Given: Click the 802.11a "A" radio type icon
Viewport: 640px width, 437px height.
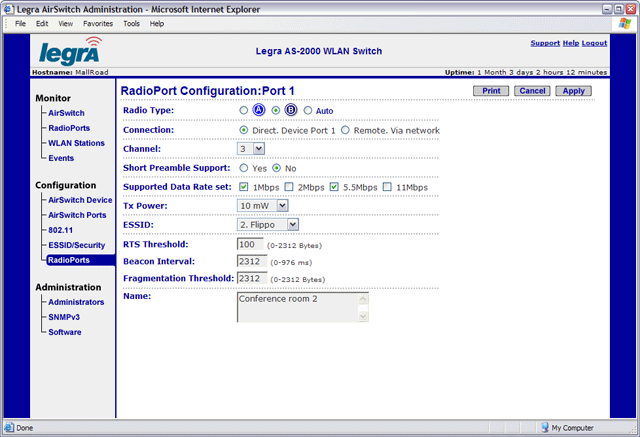Looking at the screenshot, I should [259, 110].
